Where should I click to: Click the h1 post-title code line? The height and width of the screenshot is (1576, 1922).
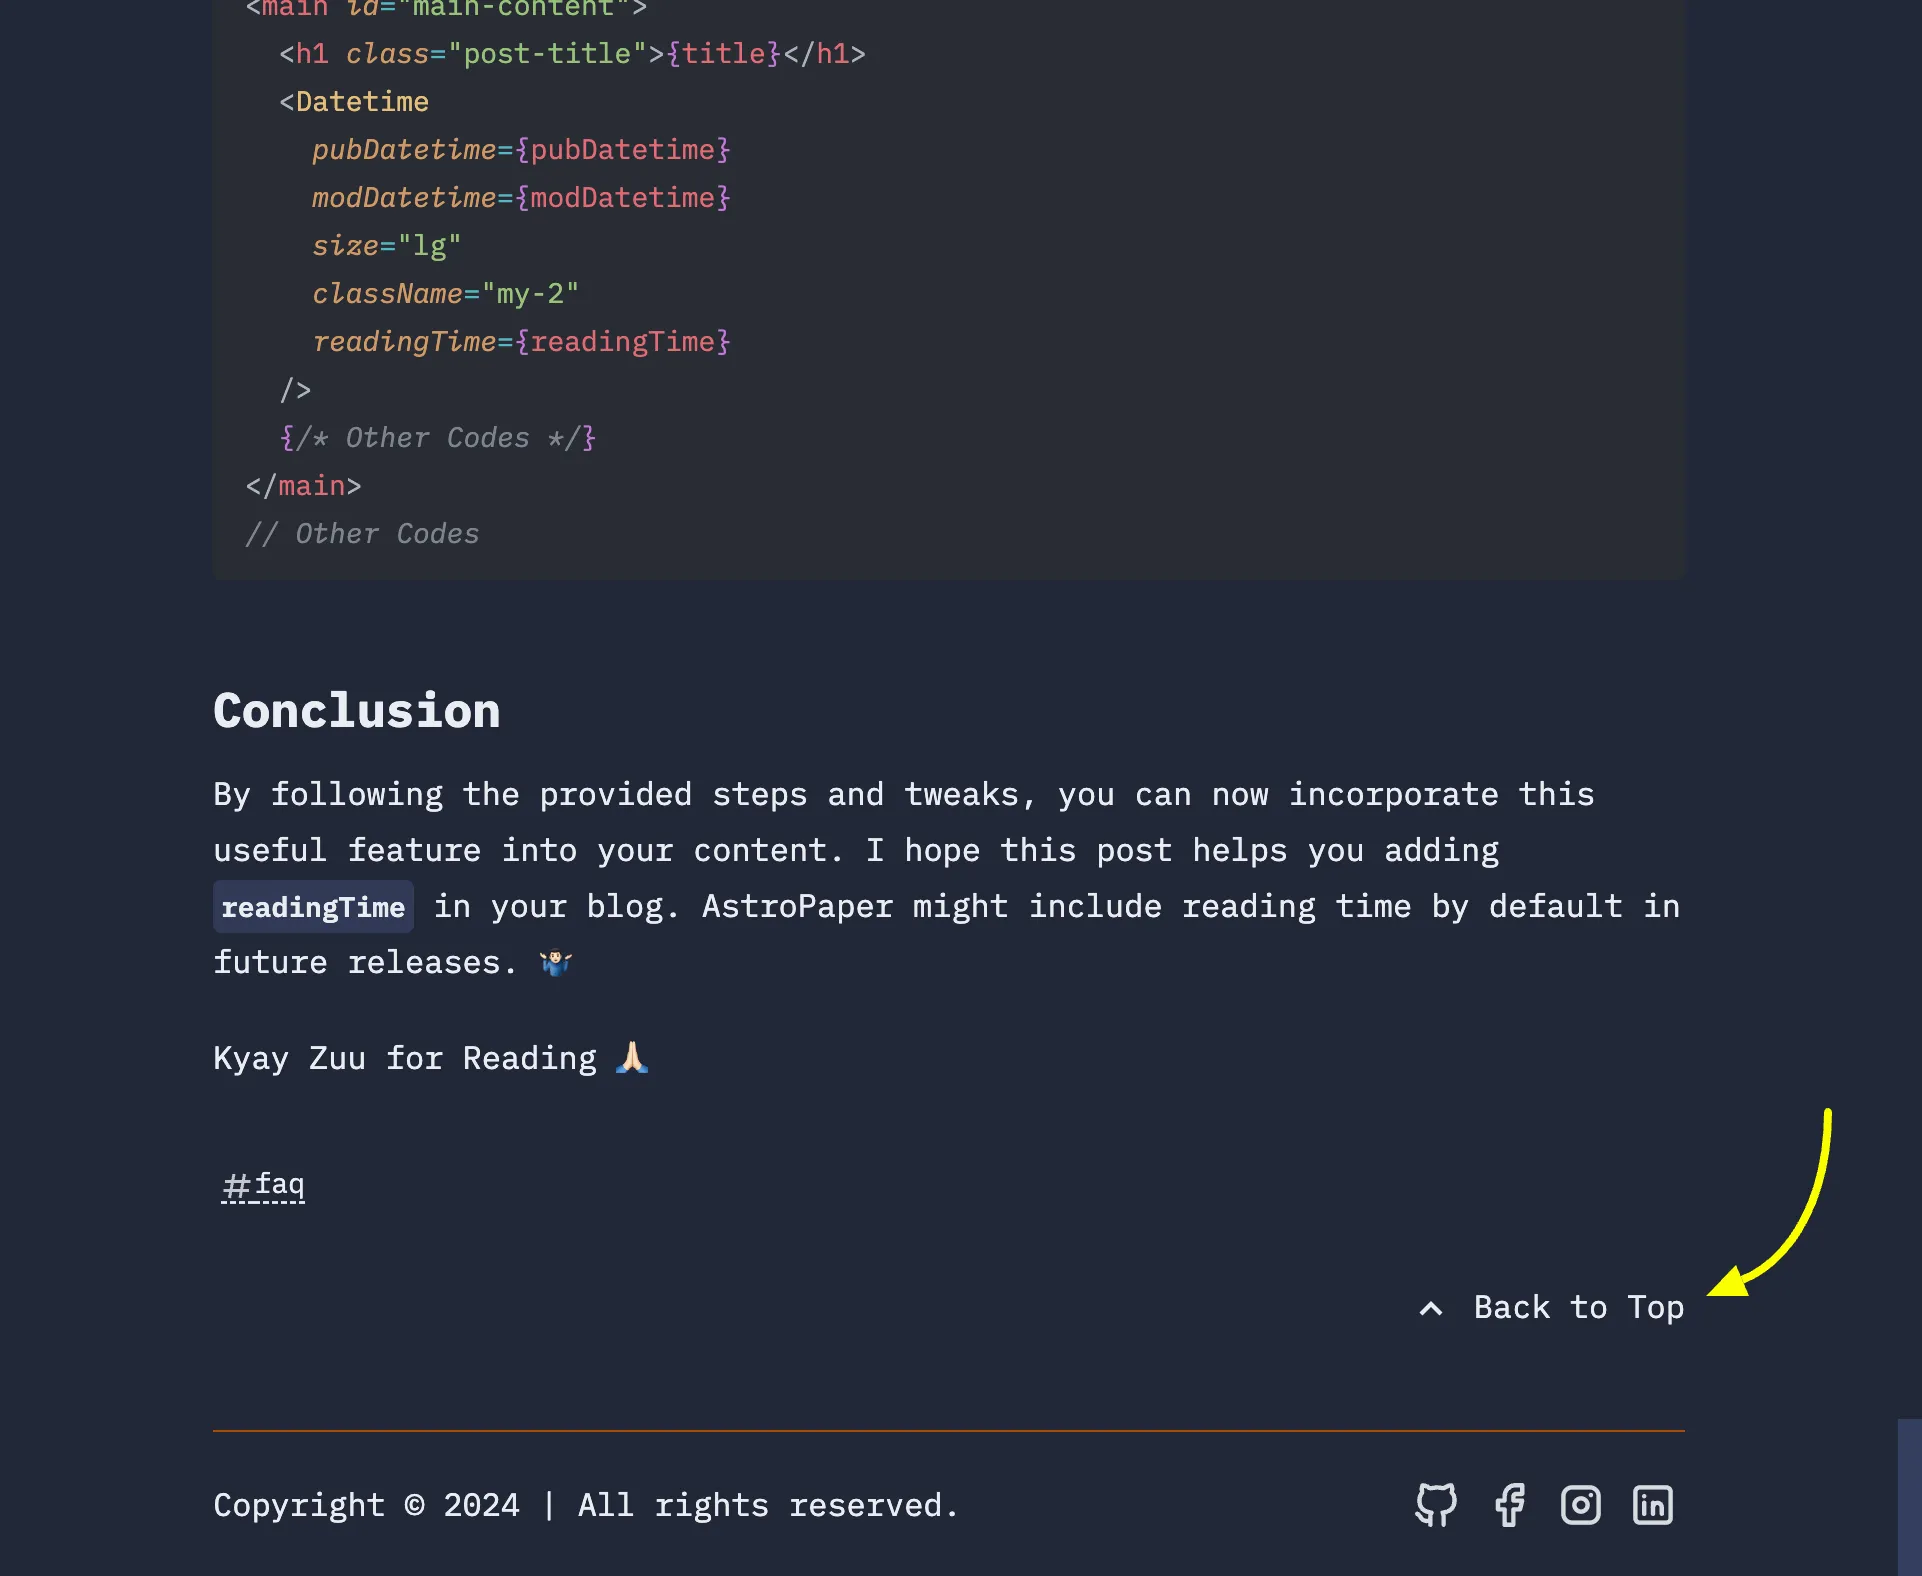[572, 54]
